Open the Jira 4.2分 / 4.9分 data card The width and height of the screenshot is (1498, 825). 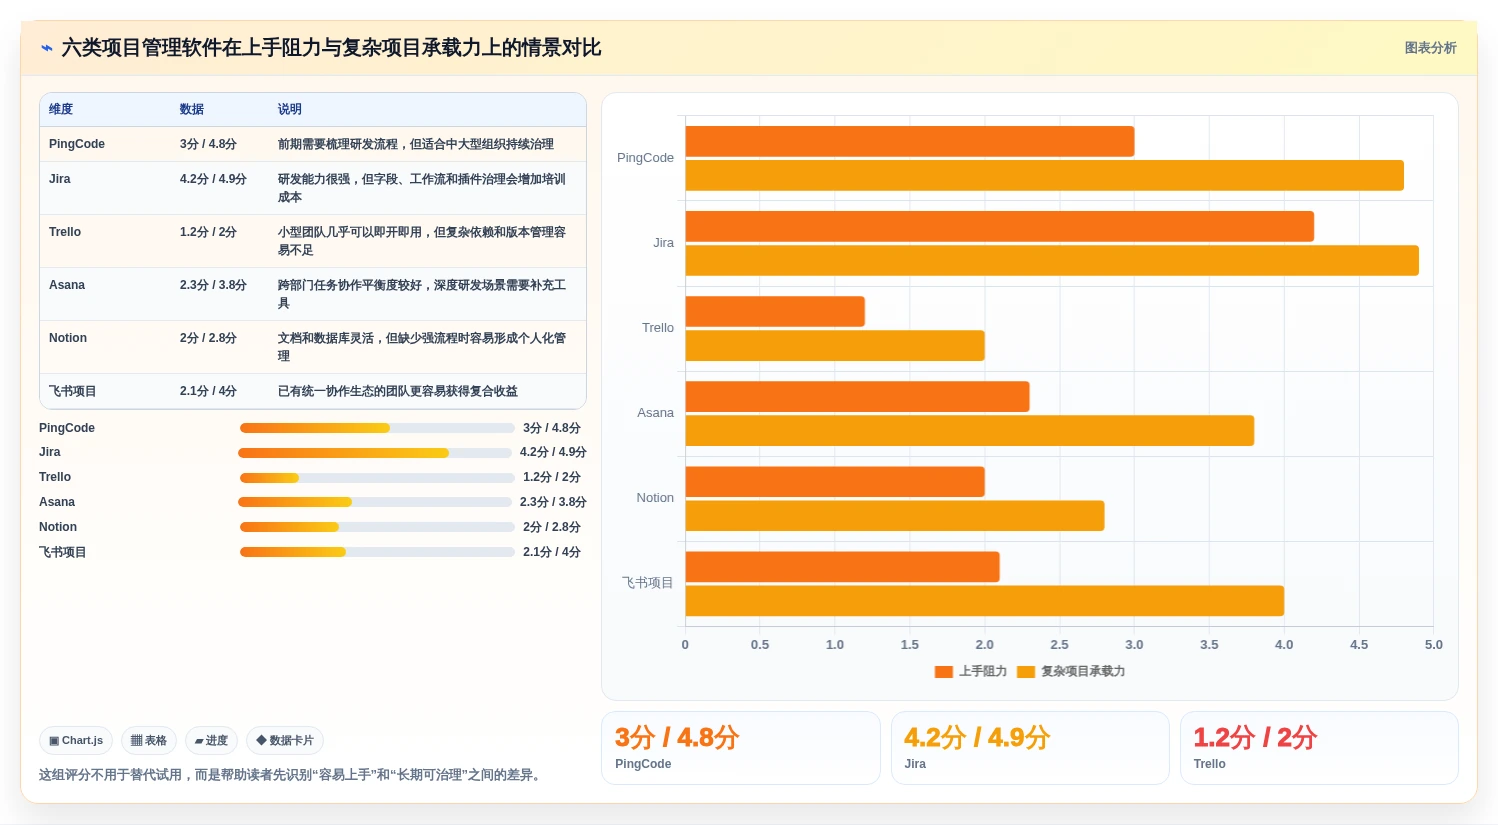[x=1030, y=748]
